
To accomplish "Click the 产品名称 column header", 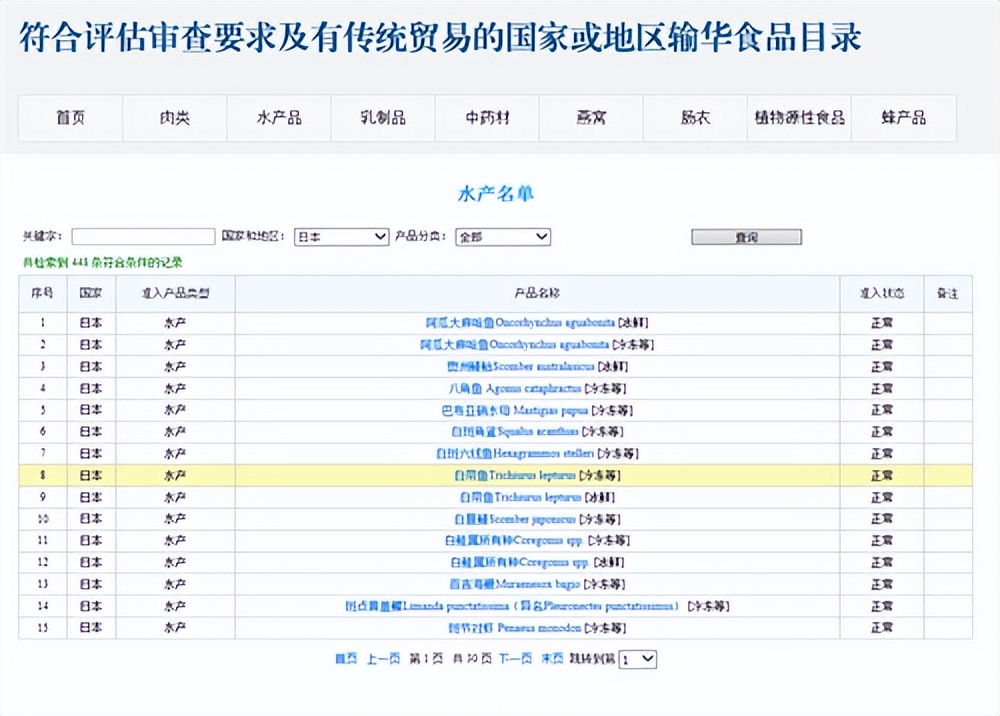I will coord(537,293).
